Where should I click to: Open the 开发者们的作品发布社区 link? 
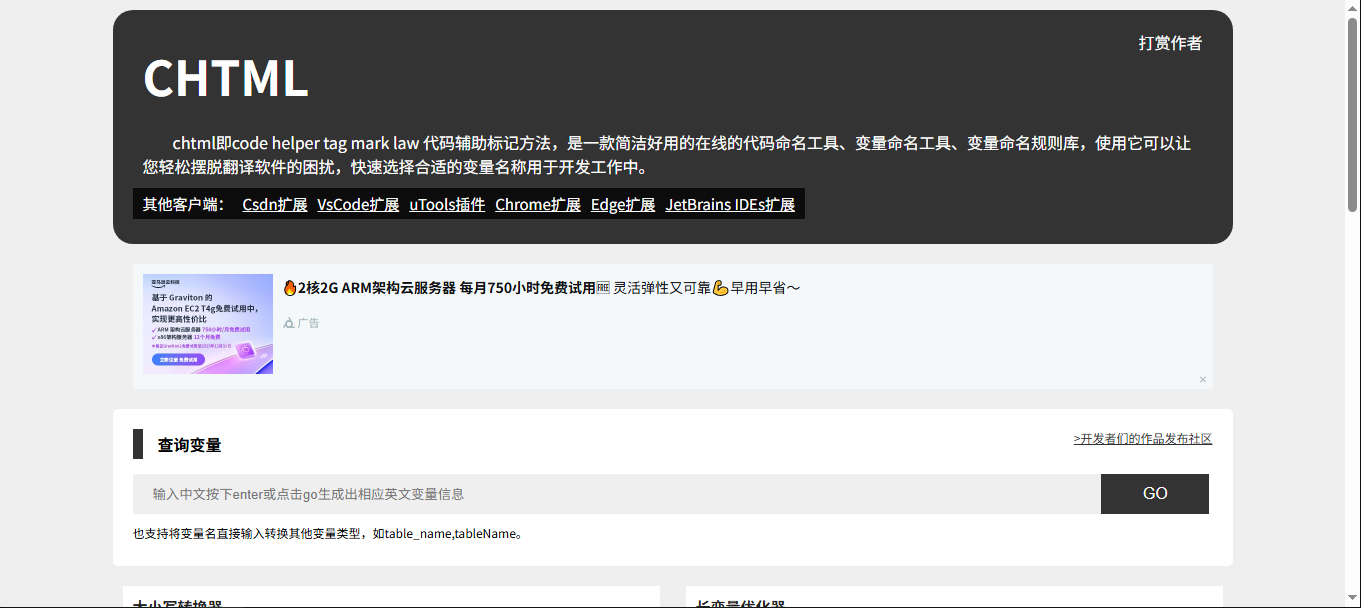[1143, 439]
